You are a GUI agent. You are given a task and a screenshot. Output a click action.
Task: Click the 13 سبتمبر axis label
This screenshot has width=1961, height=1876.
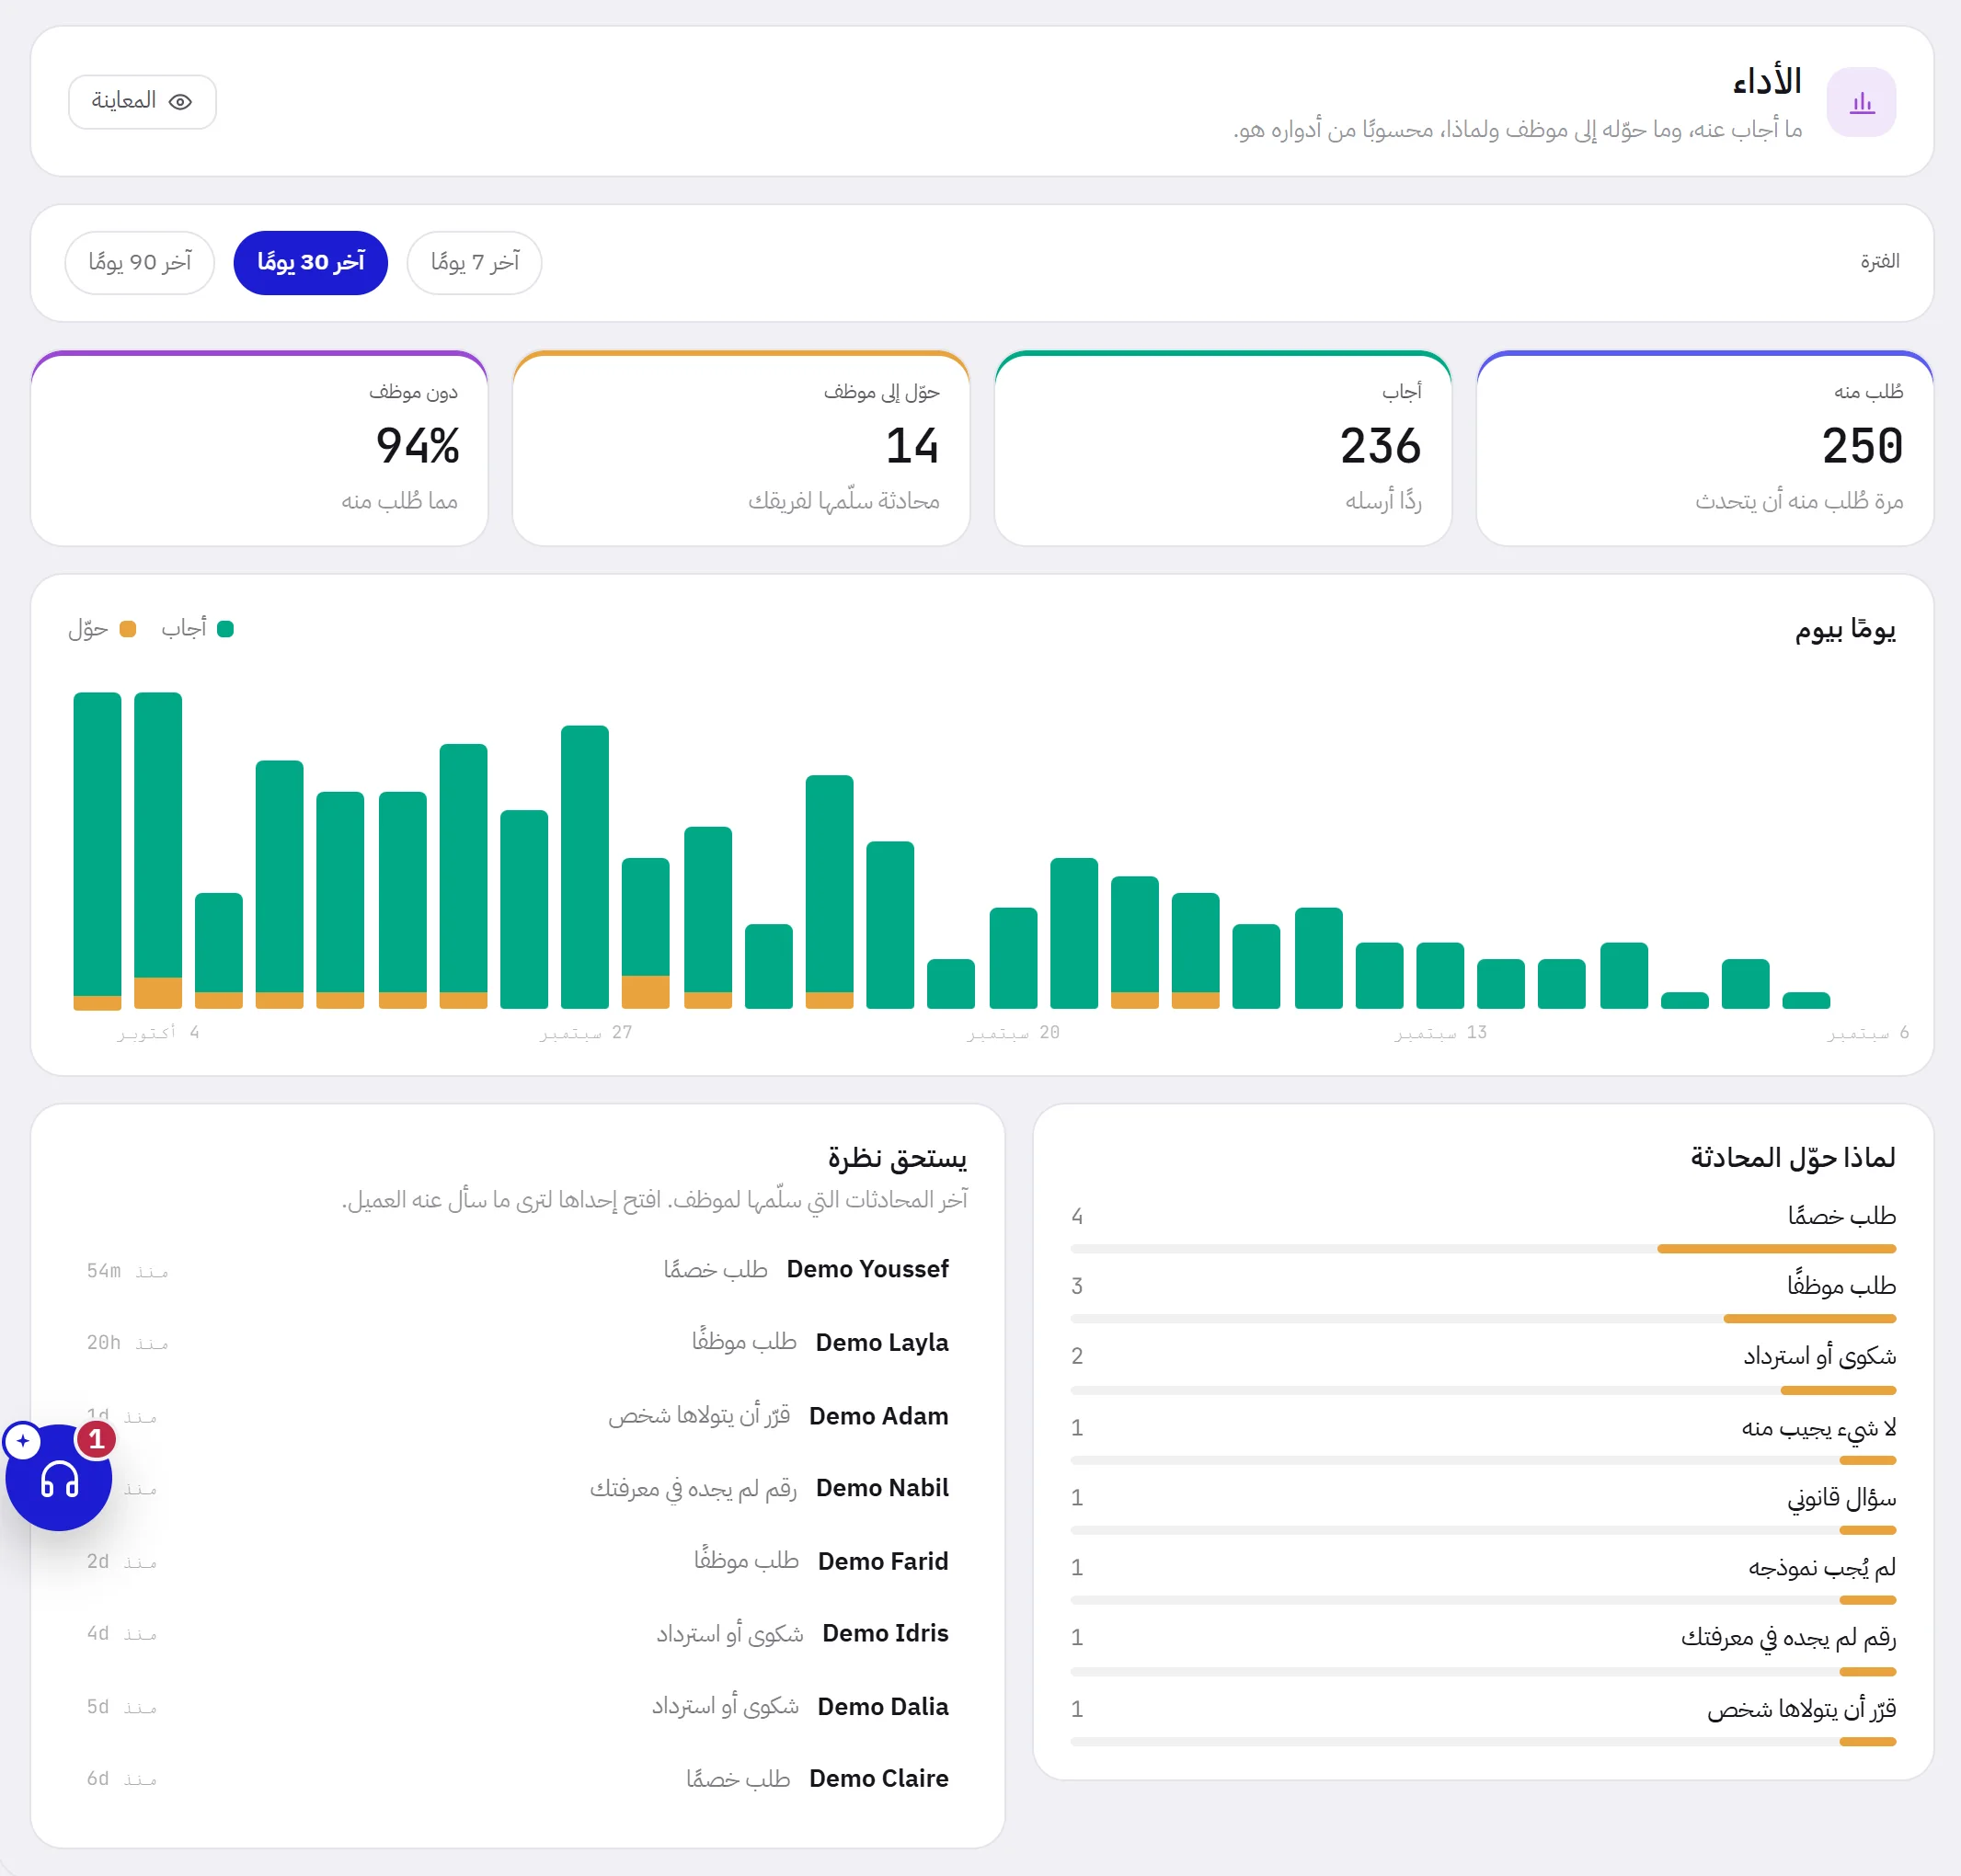1440,1033
